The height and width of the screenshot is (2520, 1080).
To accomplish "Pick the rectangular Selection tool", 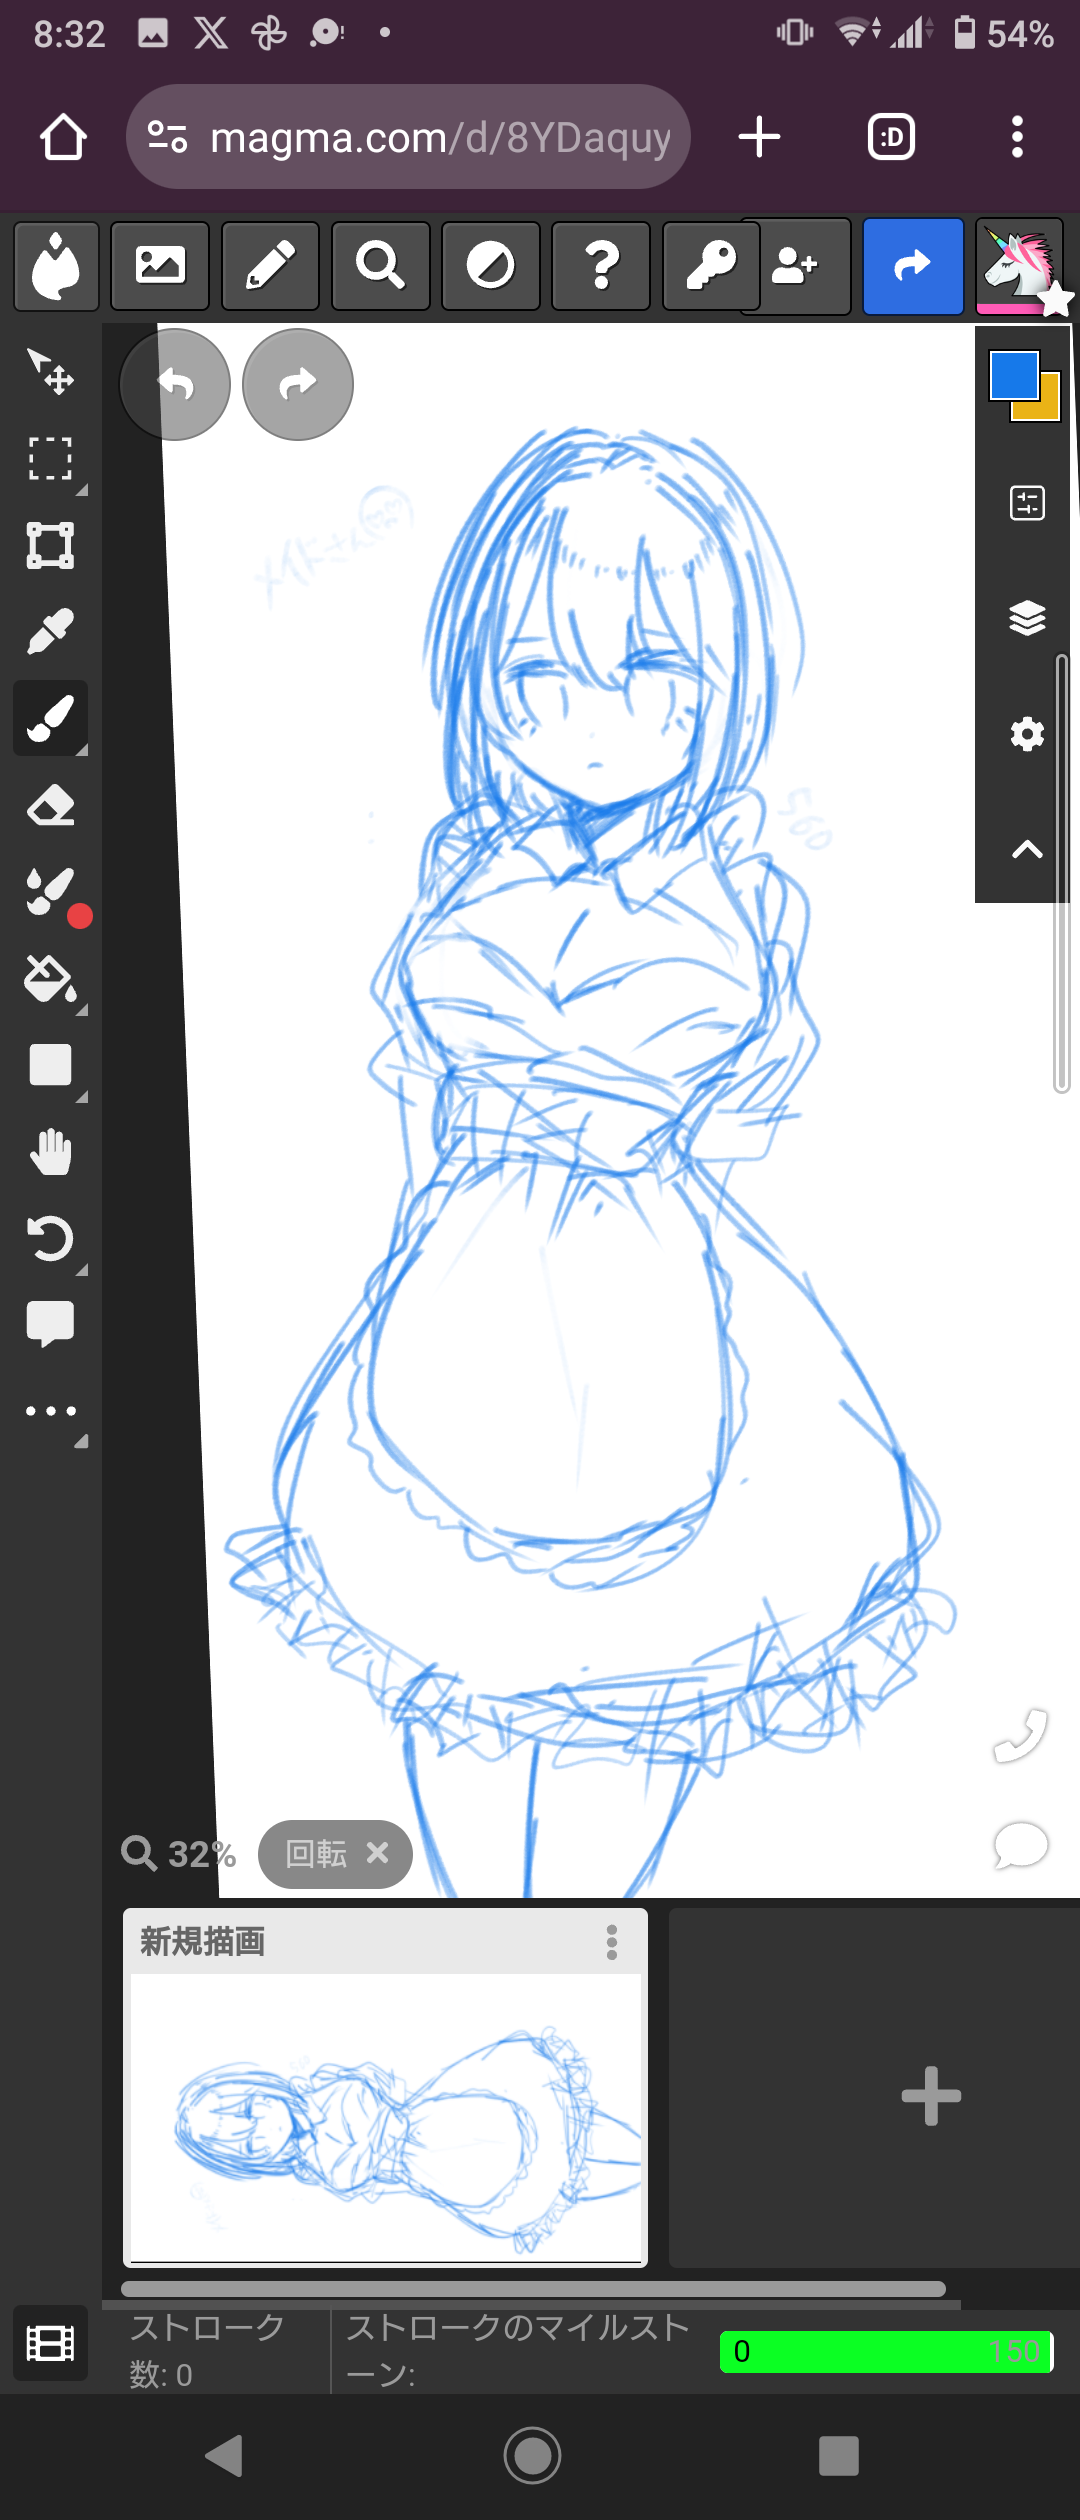I will tap(50, 459).
